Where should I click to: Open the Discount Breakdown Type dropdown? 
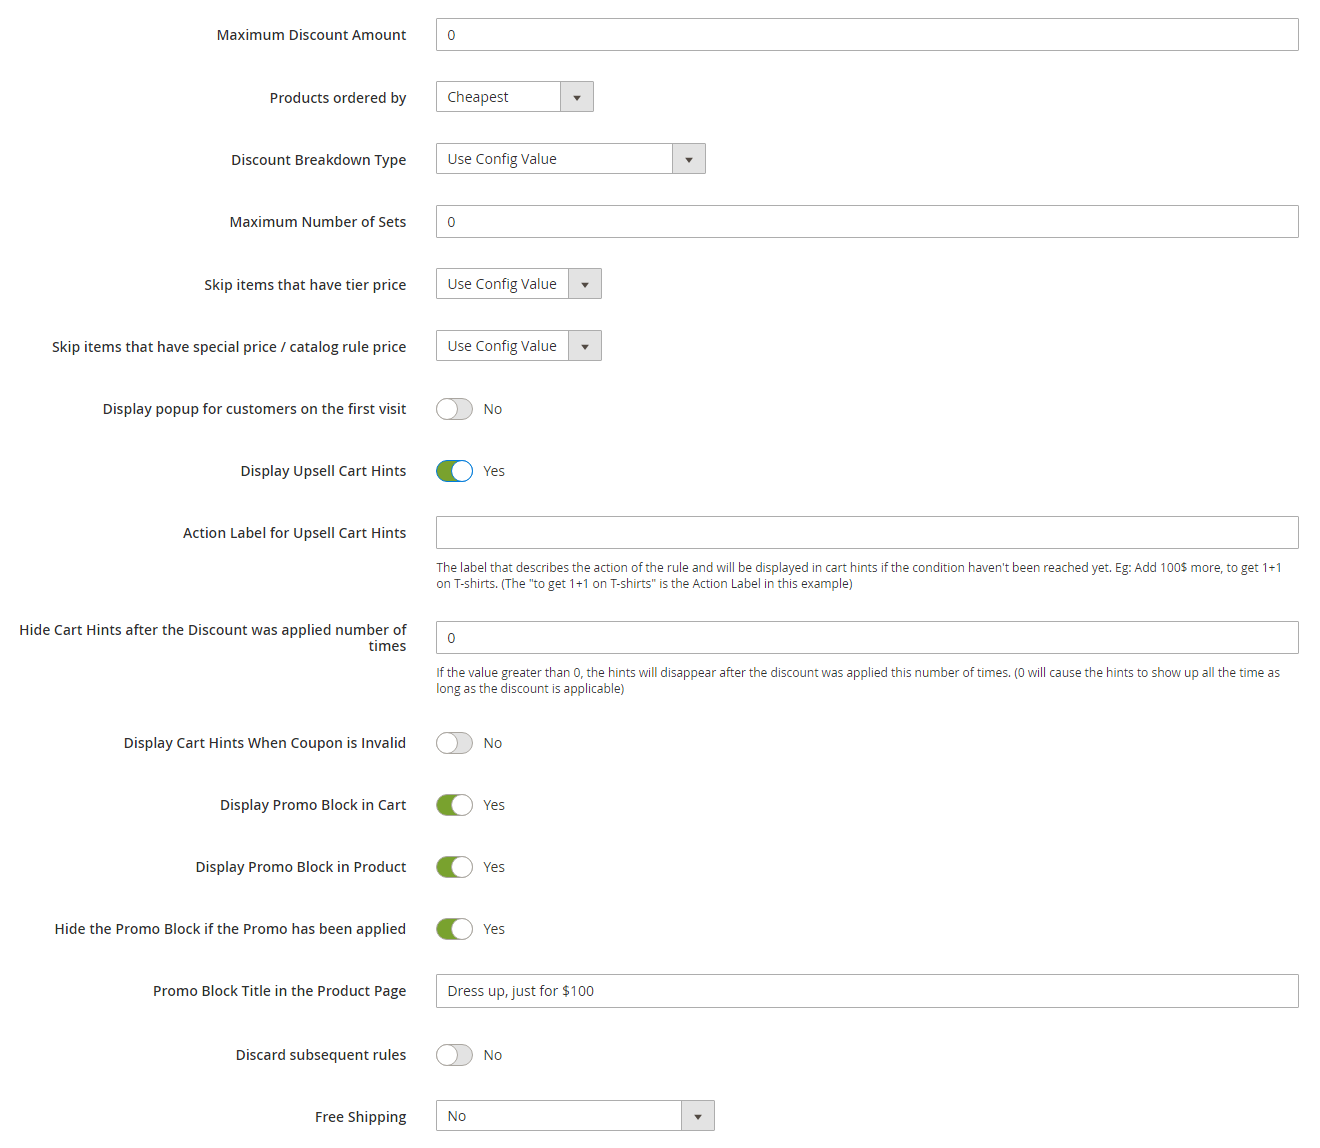pyautogui.click(x=571, y=159)
